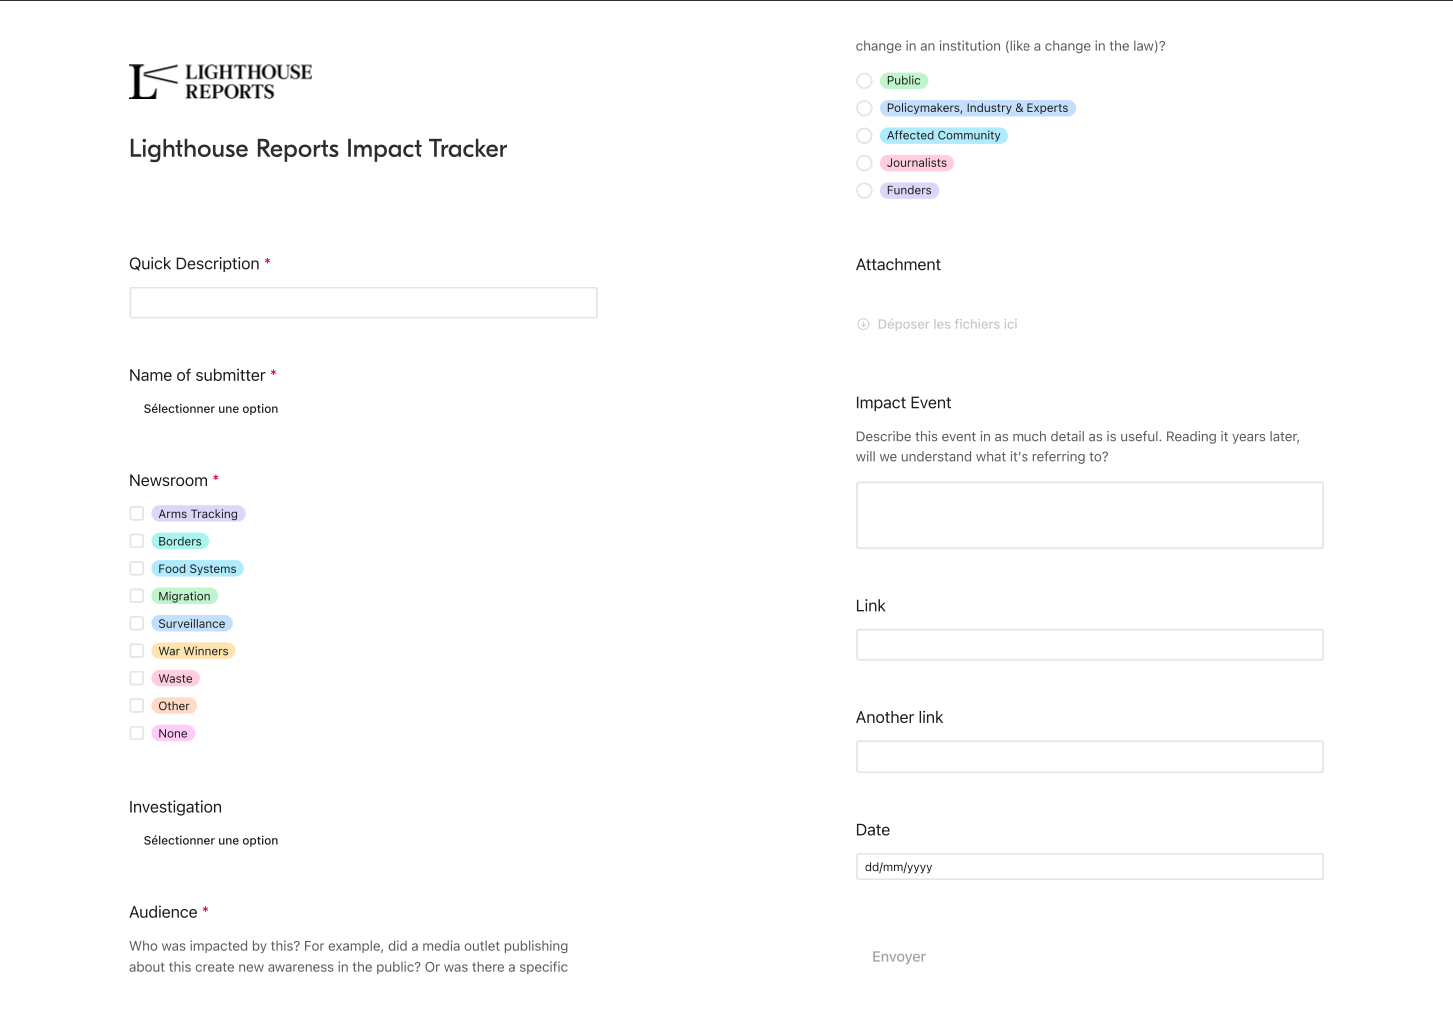Click the Journalists tag label
1453x1026 pixels.
click(x=917, y=163)
